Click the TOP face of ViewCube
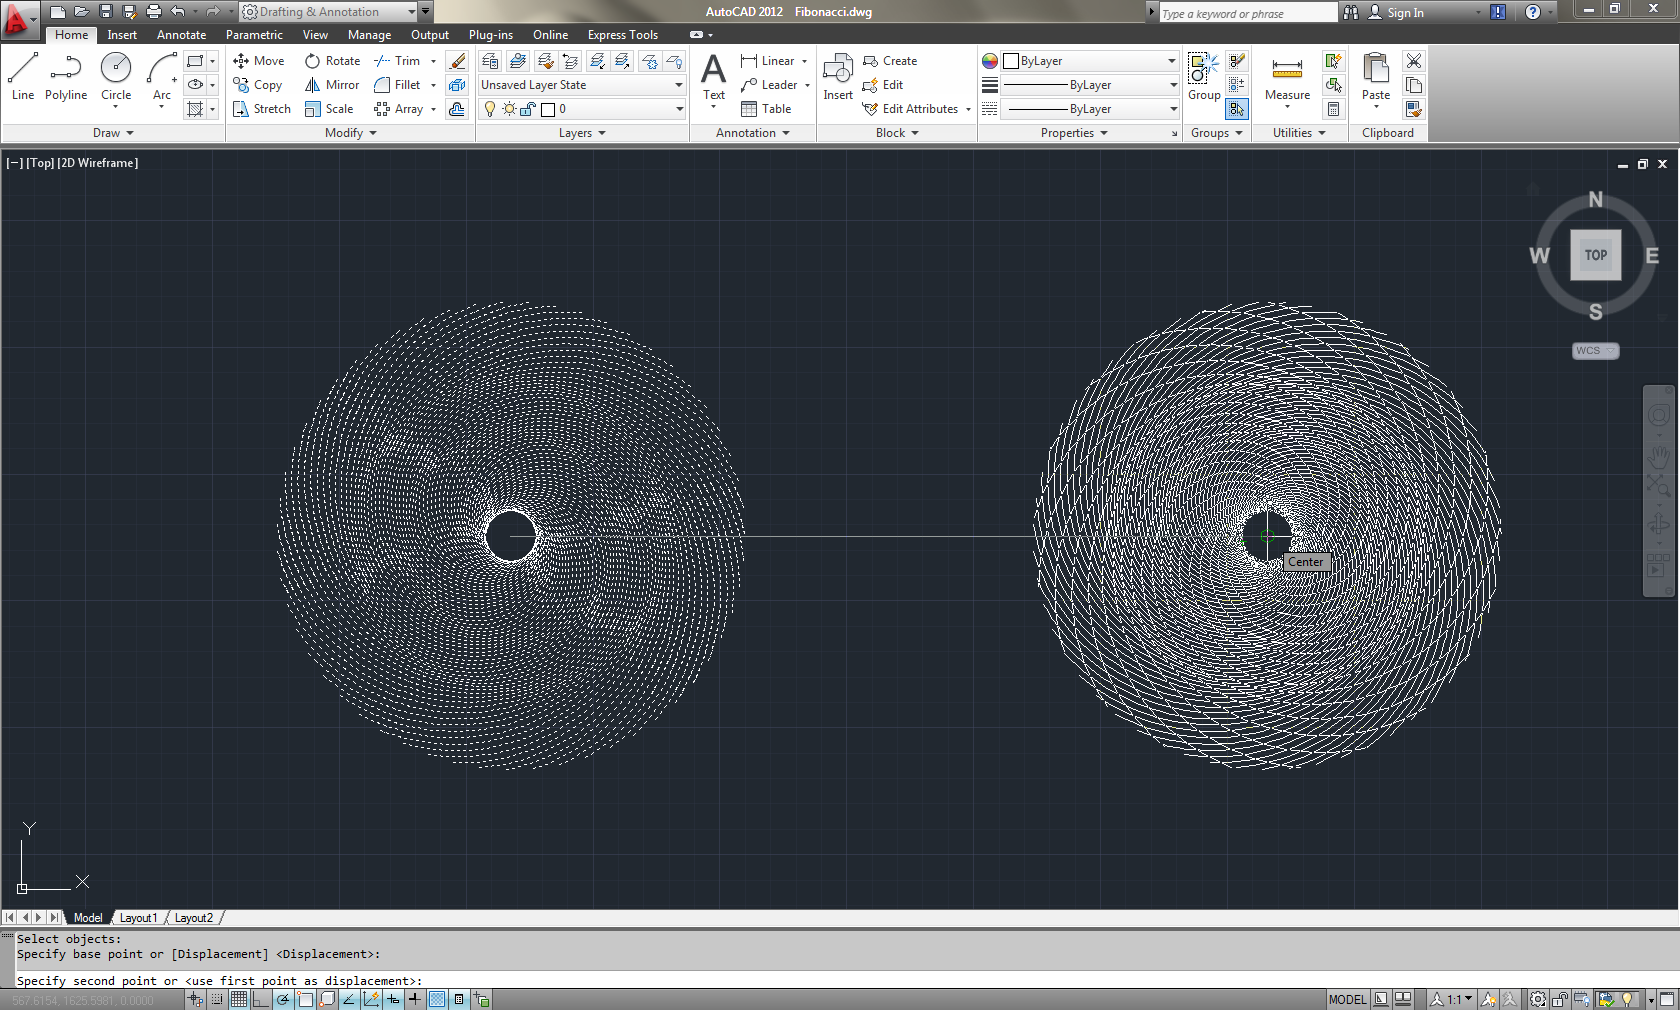Image resolution: width=1680 pixels, height=1010 pixels. point(1595,255)
